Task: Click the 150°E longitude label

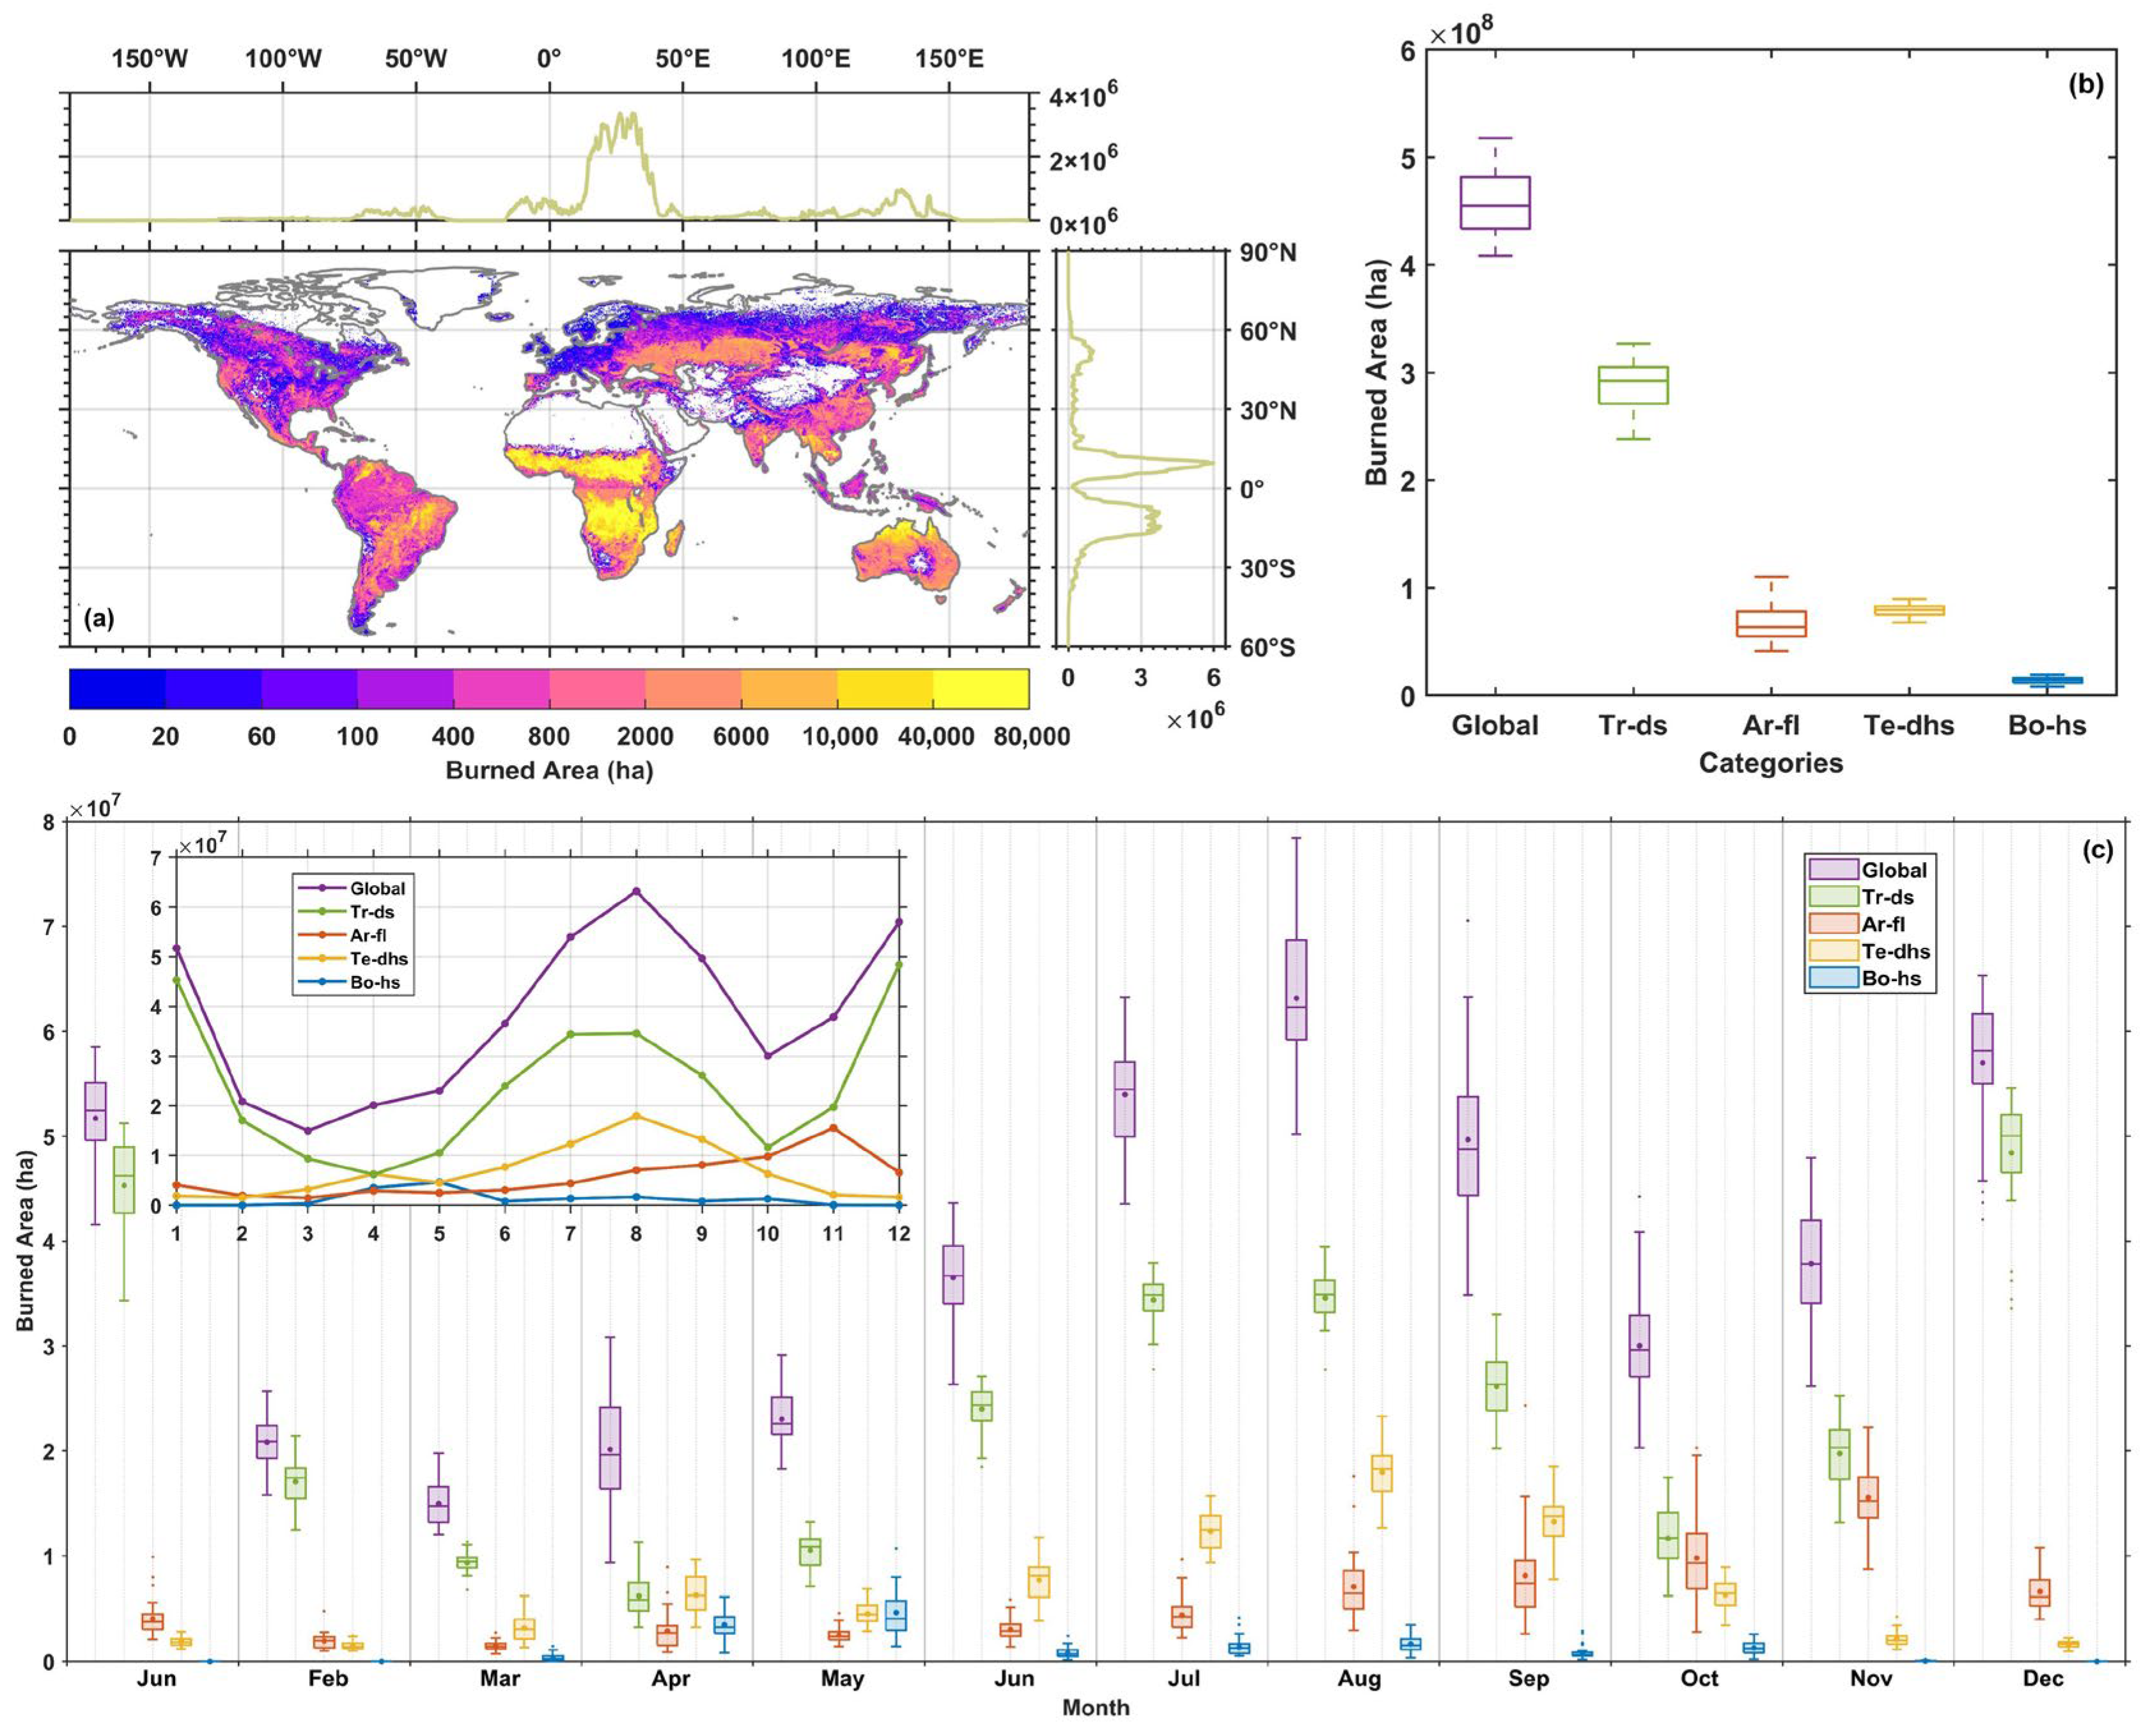Action: point(949,58)
